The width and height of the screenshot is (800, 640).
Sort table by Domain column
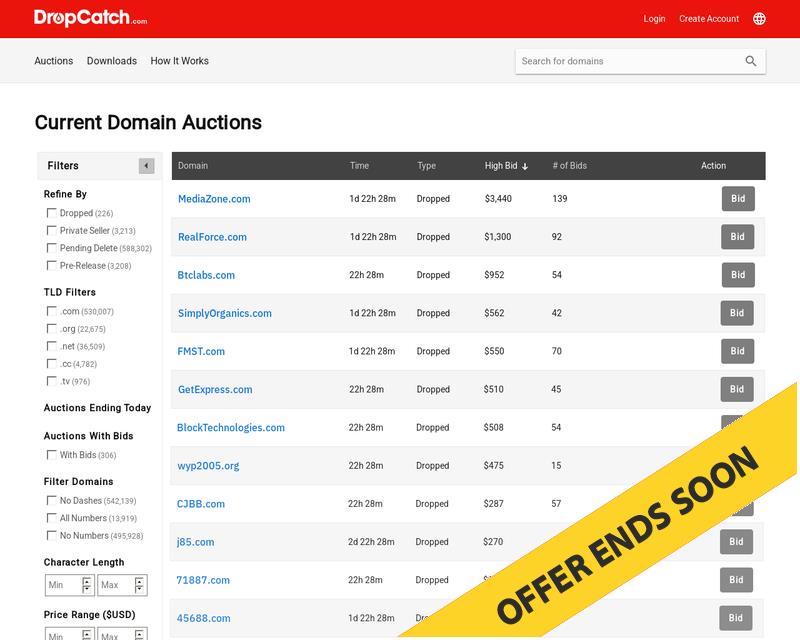point(193,166)
